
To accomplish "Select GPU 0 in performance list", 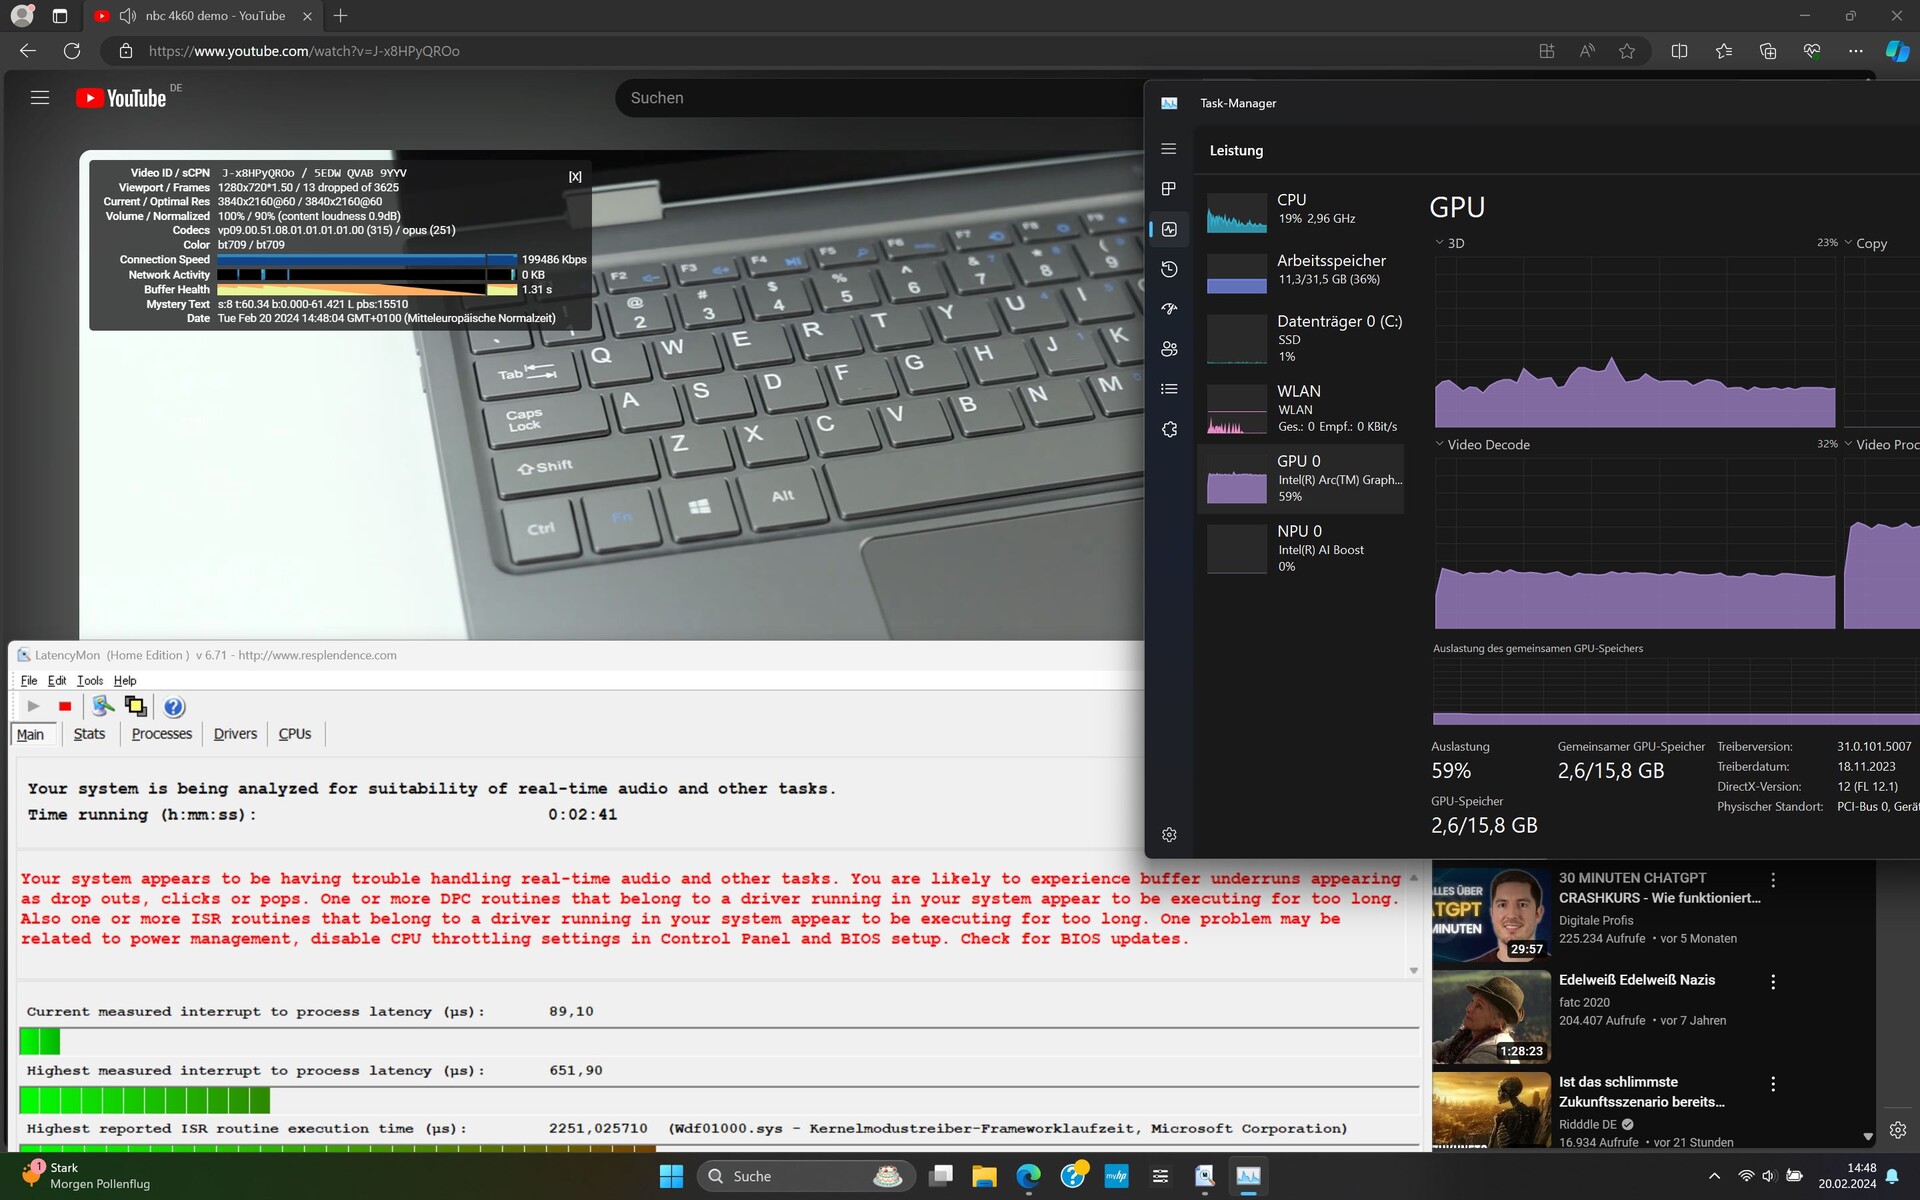I will coord(1300,478).
